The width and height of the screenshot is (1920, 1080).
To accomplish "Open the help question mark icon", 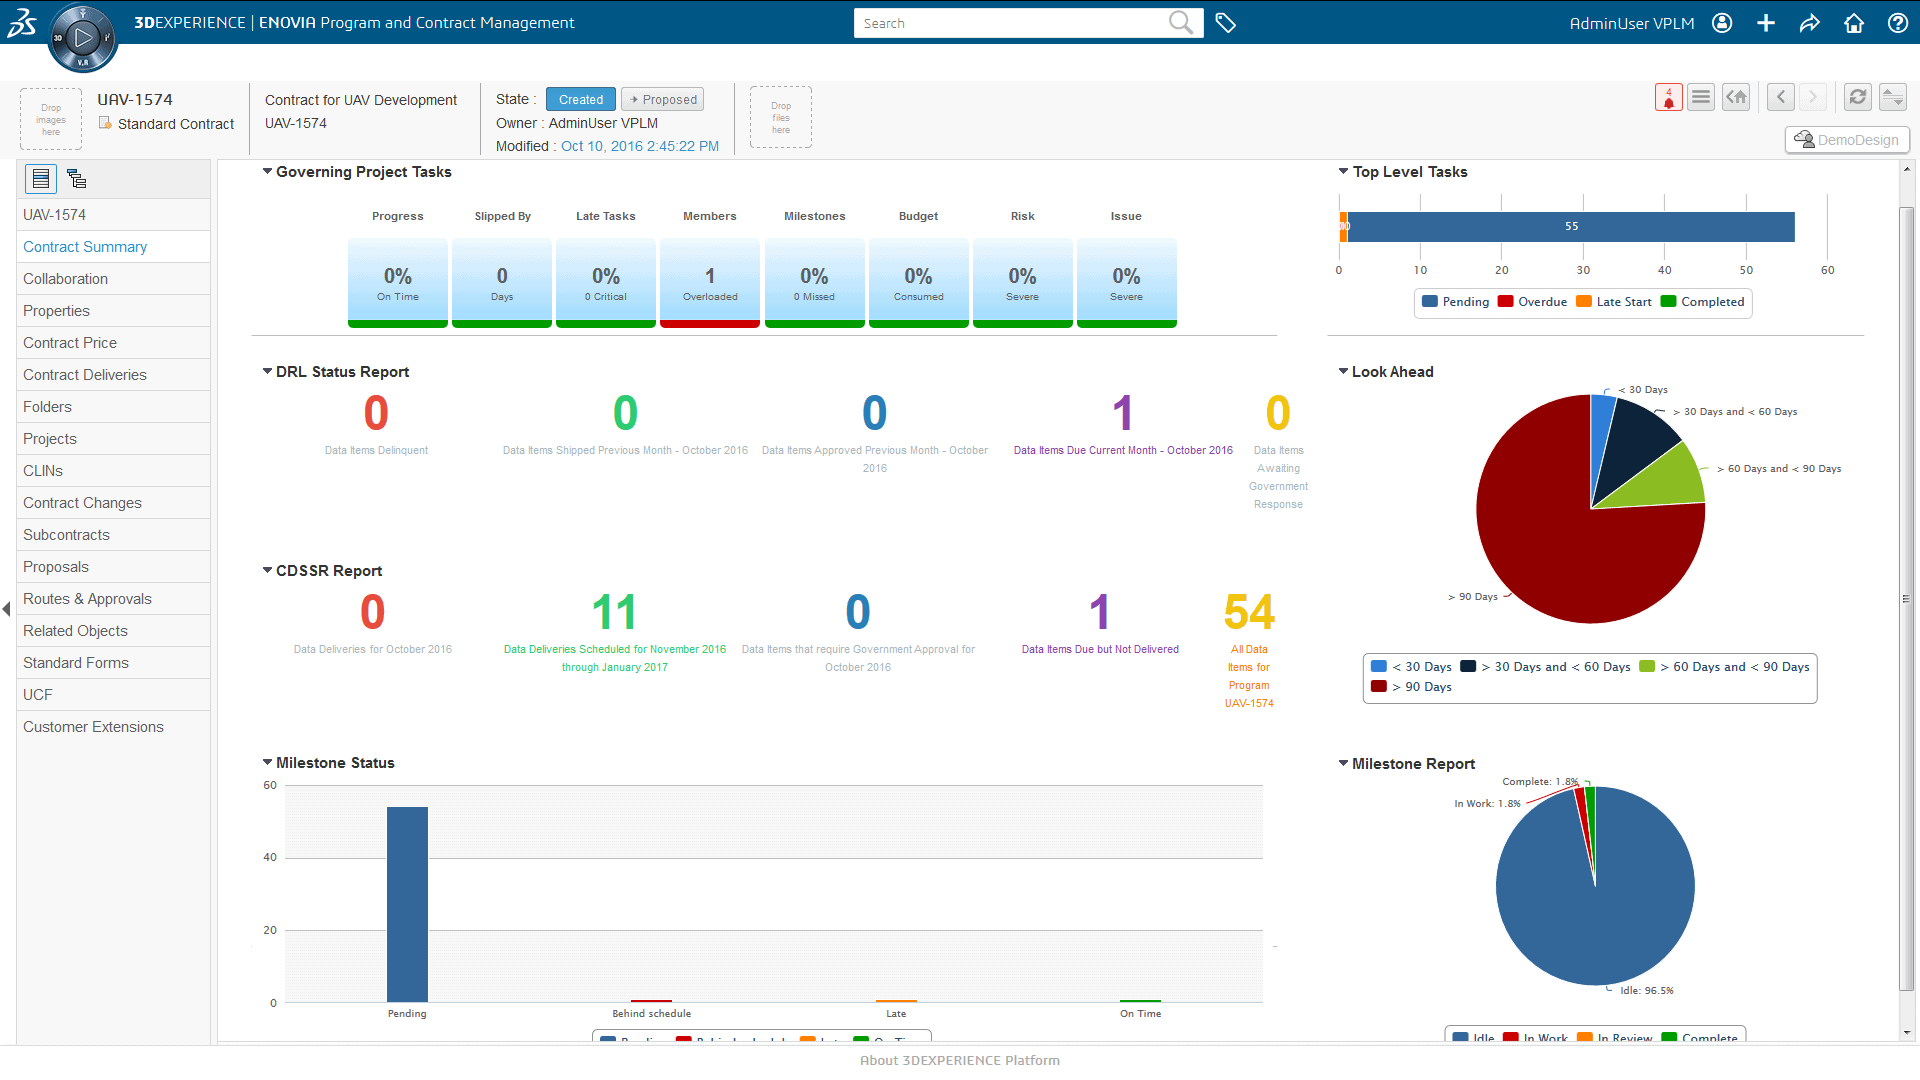I will tap(1897, 23).
